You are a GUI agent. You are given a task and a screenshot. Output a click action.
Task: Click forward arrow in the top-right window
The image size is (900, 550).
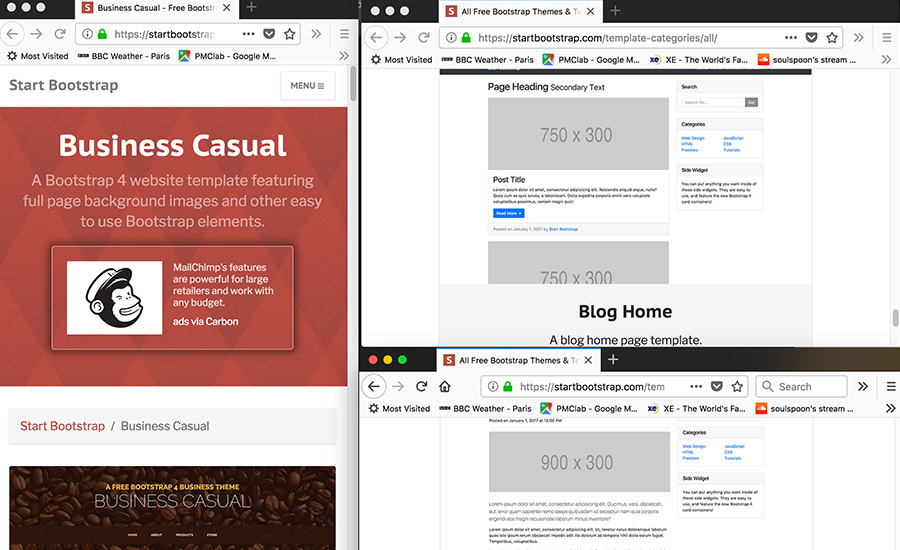(400, 37)
